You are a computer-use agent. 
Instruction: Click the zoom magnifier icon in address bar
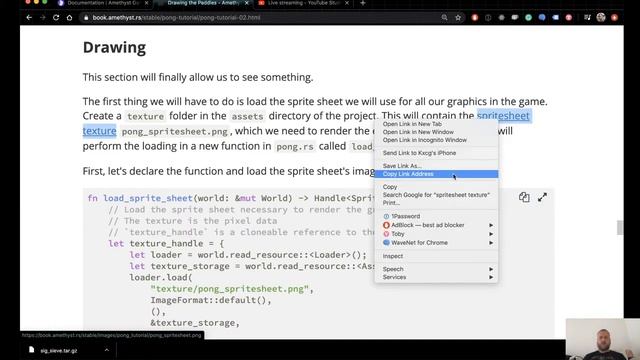444,18
